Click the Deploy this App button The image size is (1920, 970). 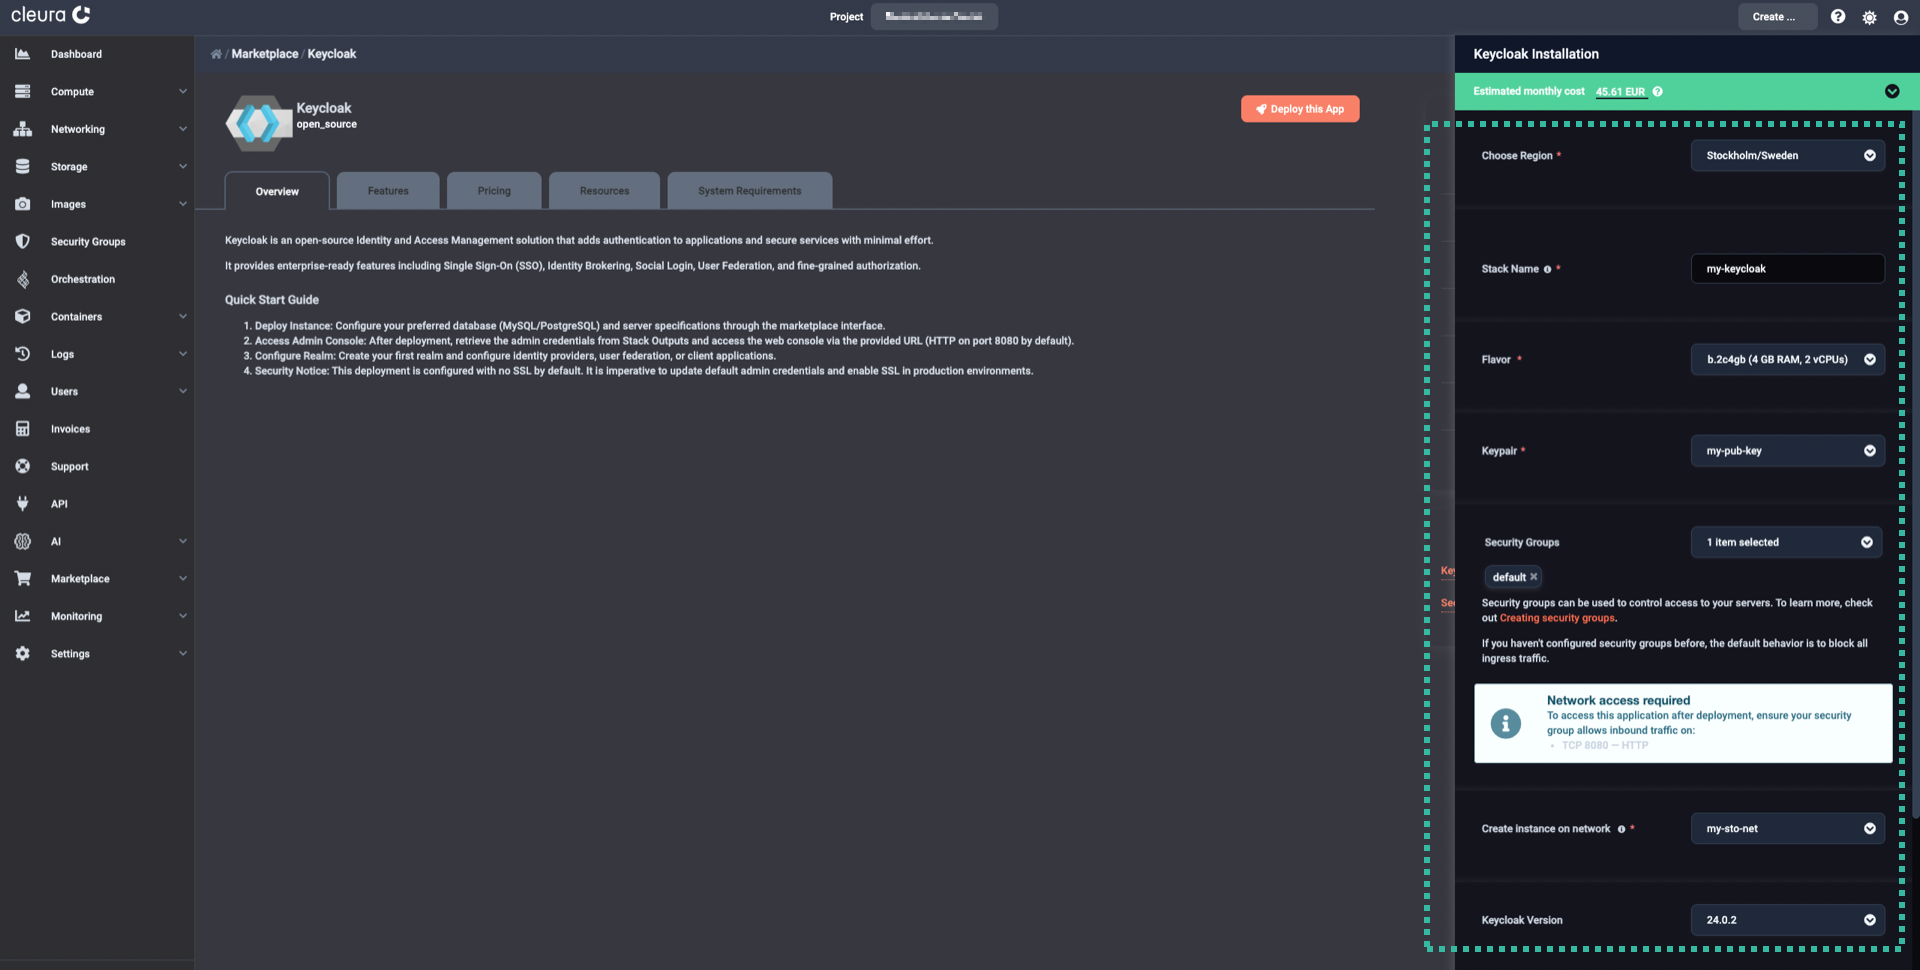1299,108
